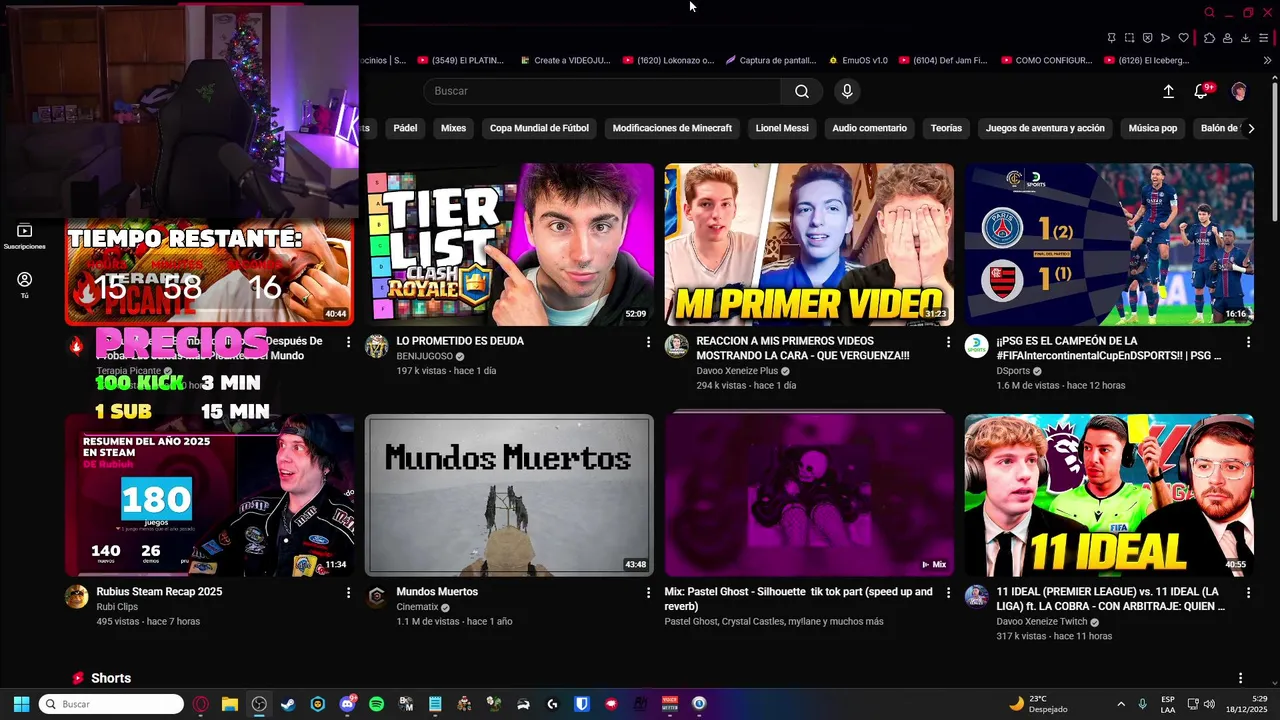1280x720 pixels.
Task: Open Davoo Xeneize Twitch channel avatar
Action: click(x=976, y=597)
